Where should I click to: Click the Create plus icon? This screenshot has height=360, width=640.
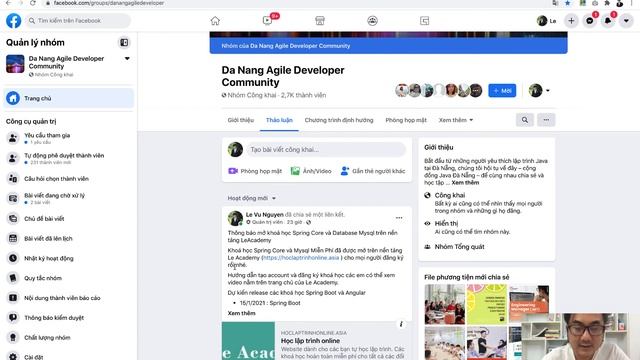[x=571, y=21]
